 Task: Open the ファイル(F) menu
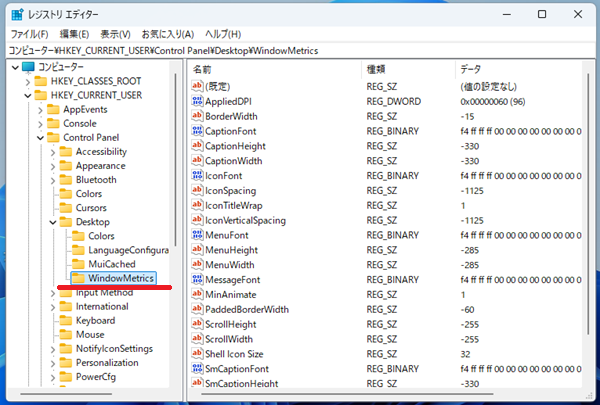point(29,34)
